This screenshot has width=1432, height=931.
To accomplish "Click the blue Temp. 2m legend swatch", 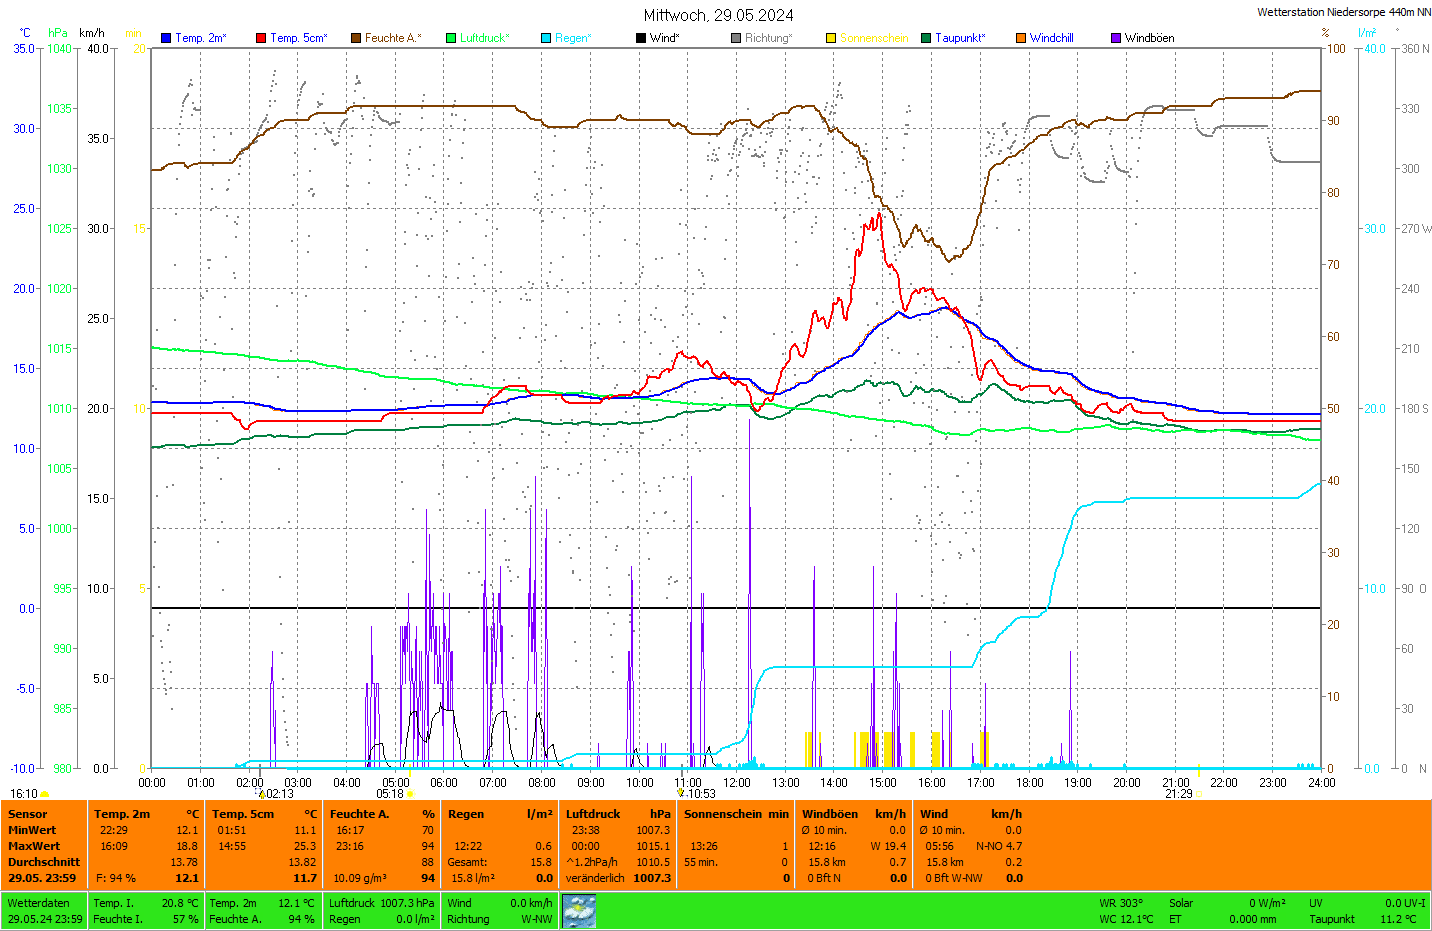I will click(166, 38).
